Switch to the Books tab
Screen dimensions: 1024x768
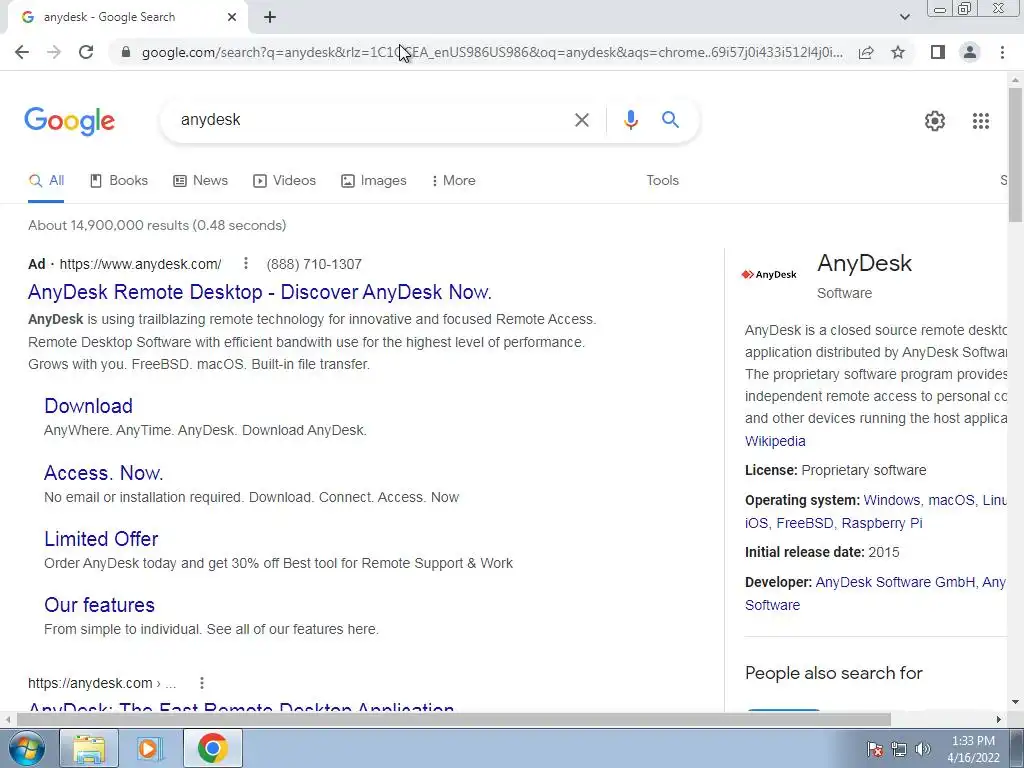pyautogui.click(x=119, y=181)
